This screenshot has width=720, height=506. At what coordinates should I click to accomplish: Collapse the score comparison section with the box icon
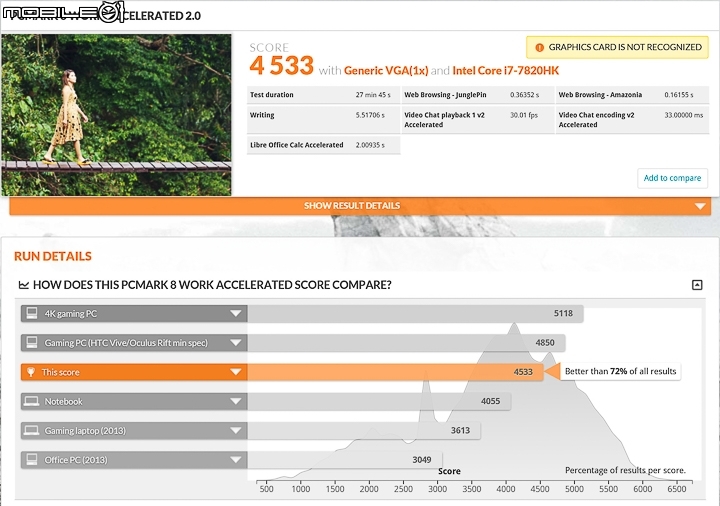point(697,285)
